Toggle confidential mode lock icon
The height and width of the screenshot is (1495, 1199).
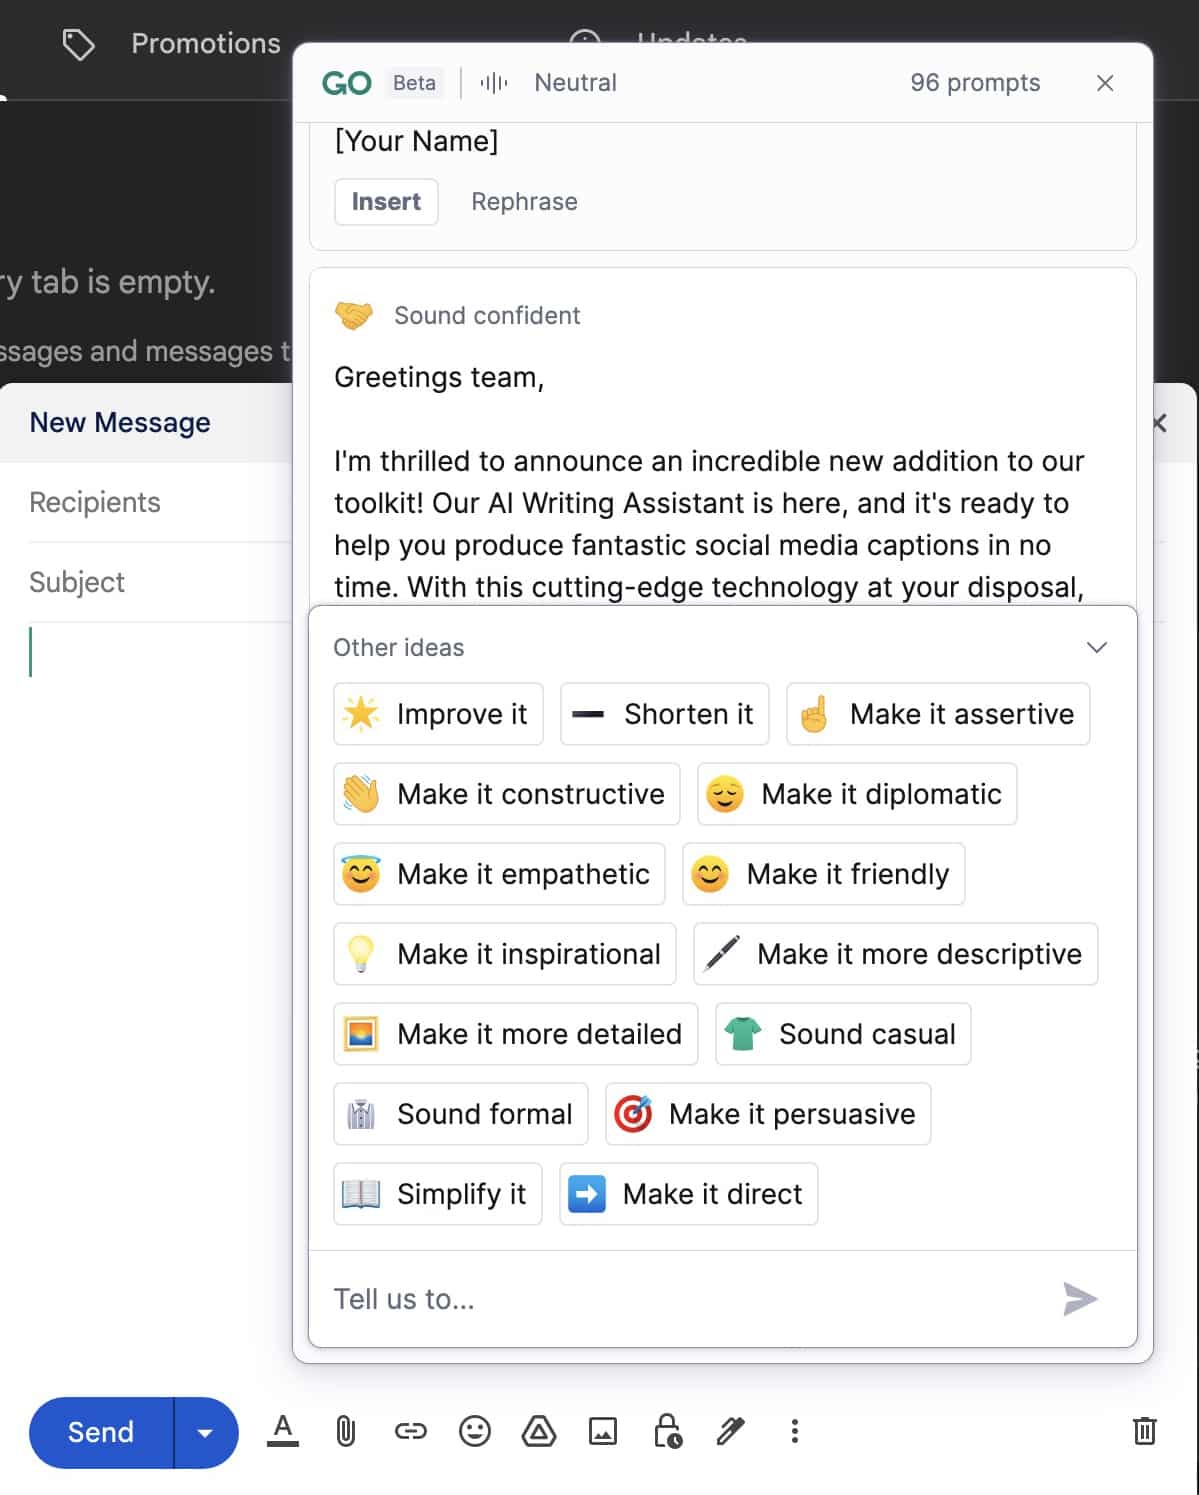tap(667, 1431)
